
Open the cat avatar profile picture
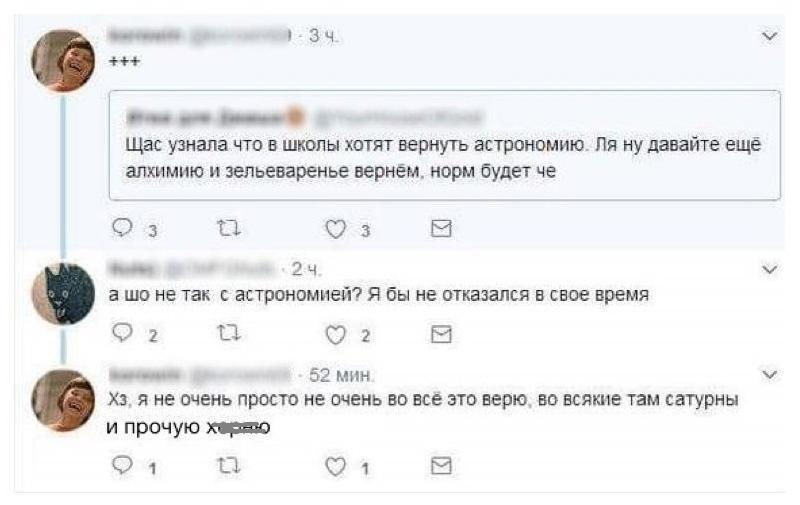click(x=62, y=293)
